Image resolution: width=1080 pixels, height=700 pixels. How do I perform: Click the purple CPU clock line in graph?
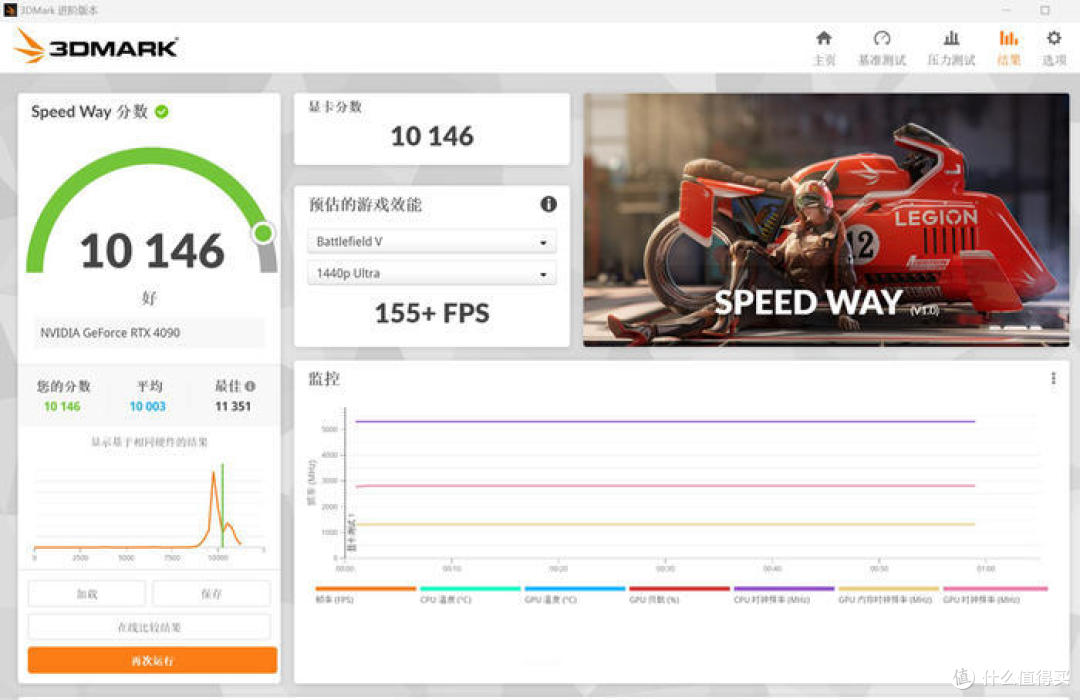(x=665, y=421)
